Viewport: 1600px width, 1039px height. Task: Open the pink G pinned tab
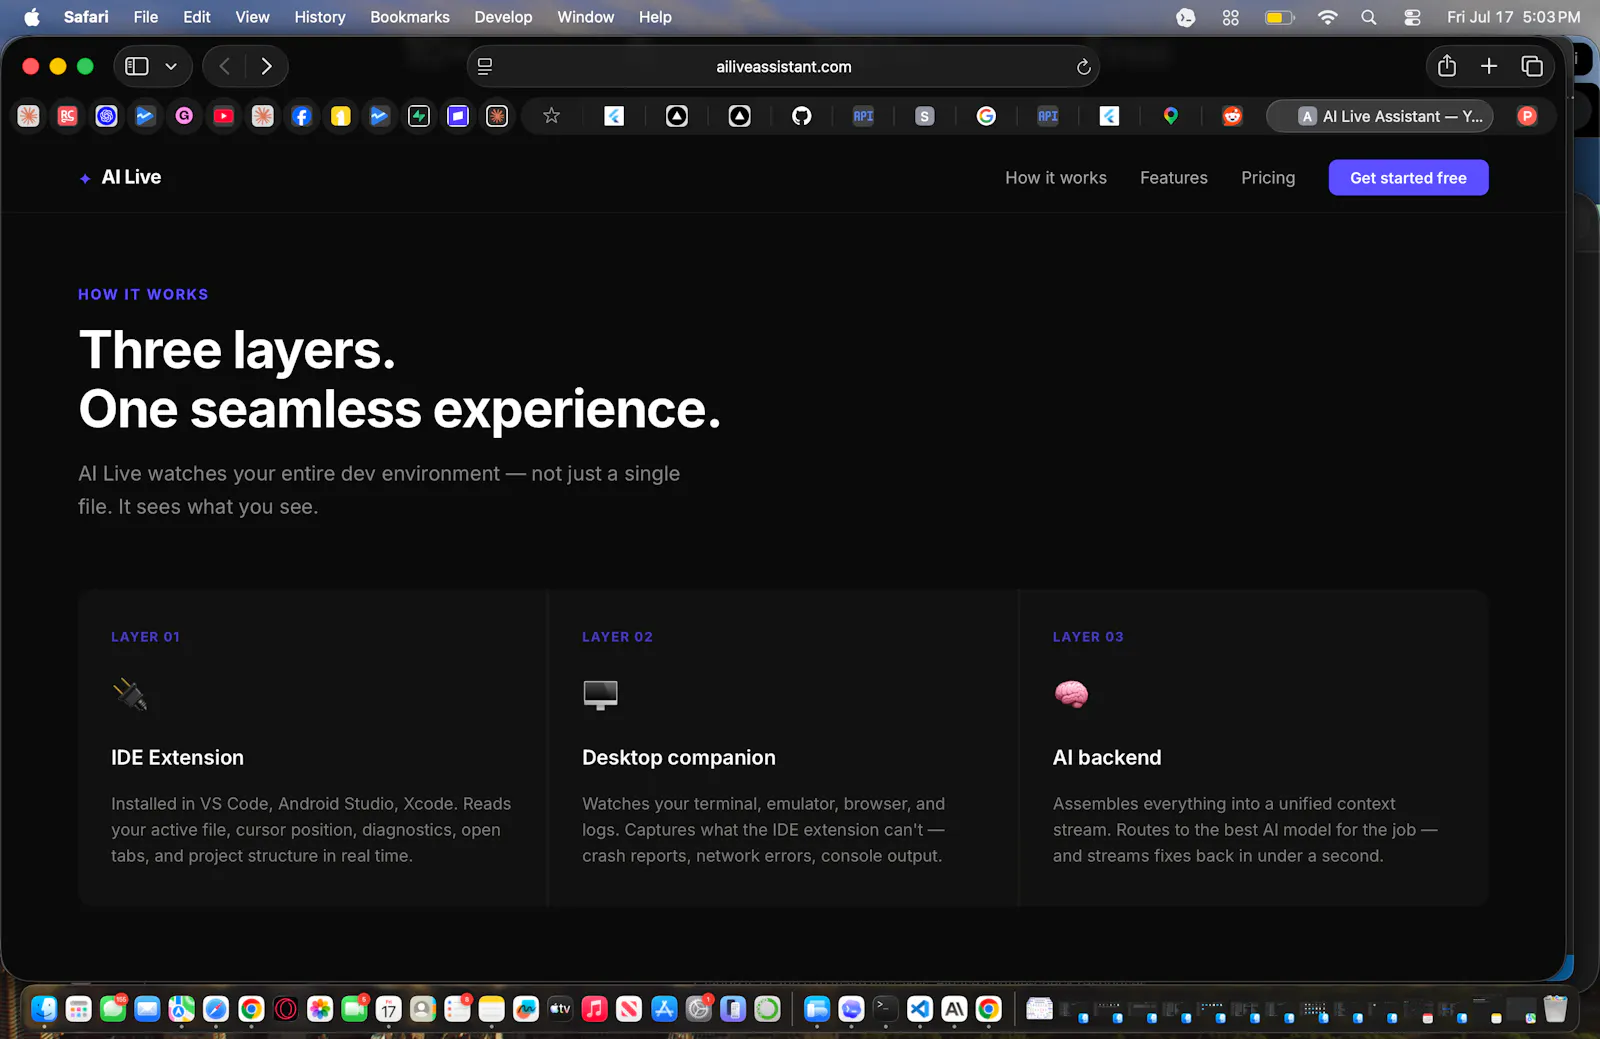tap(184, 116)
